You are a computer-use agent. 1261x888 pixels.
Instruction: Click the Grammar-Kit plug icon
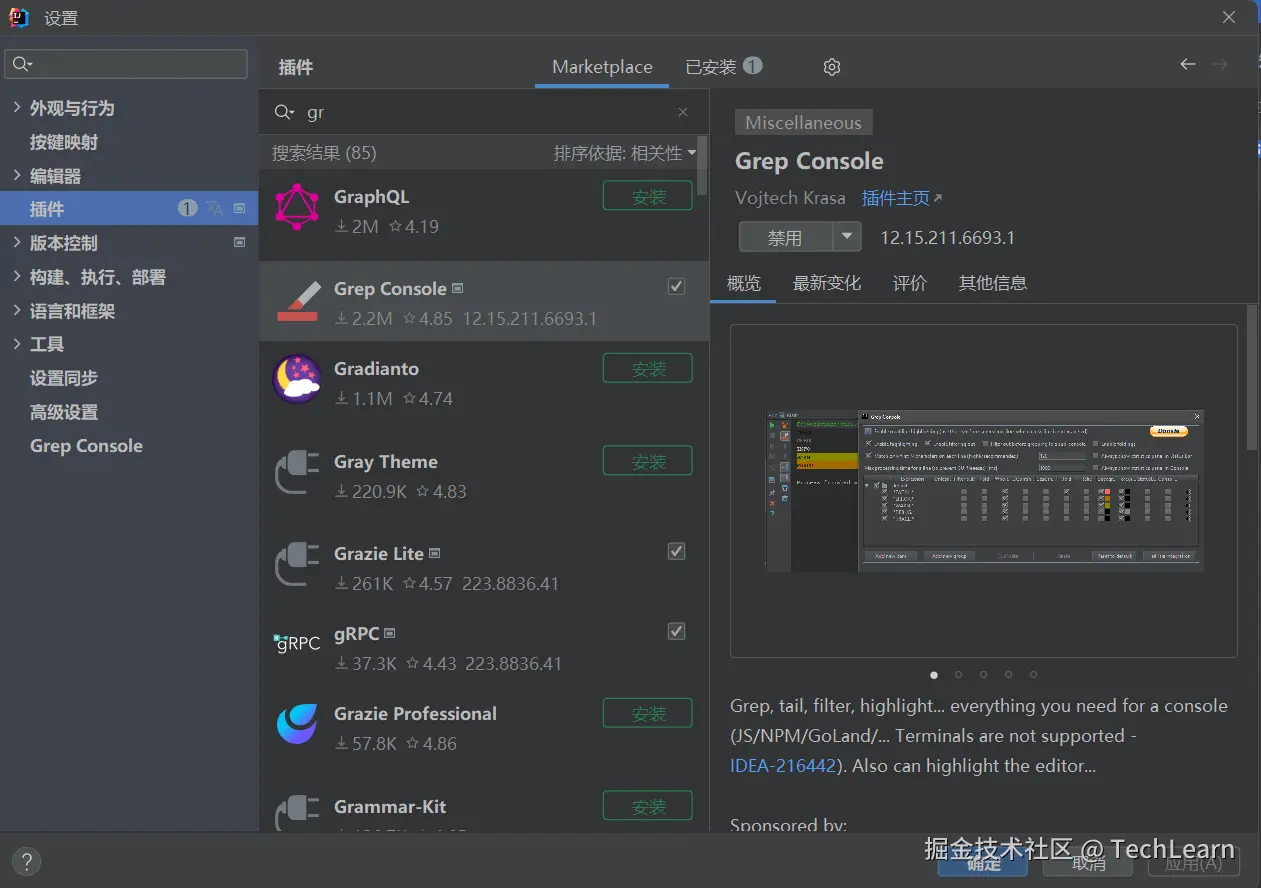click(x=297, y=814)
